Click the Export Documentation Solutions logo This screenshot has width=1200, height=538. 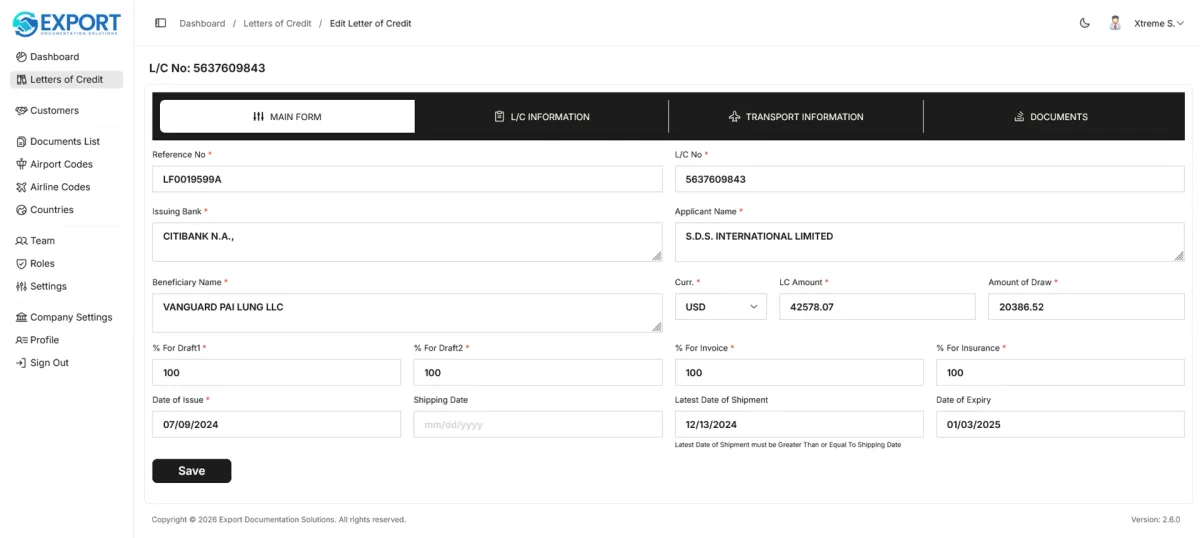pos(66,23)
